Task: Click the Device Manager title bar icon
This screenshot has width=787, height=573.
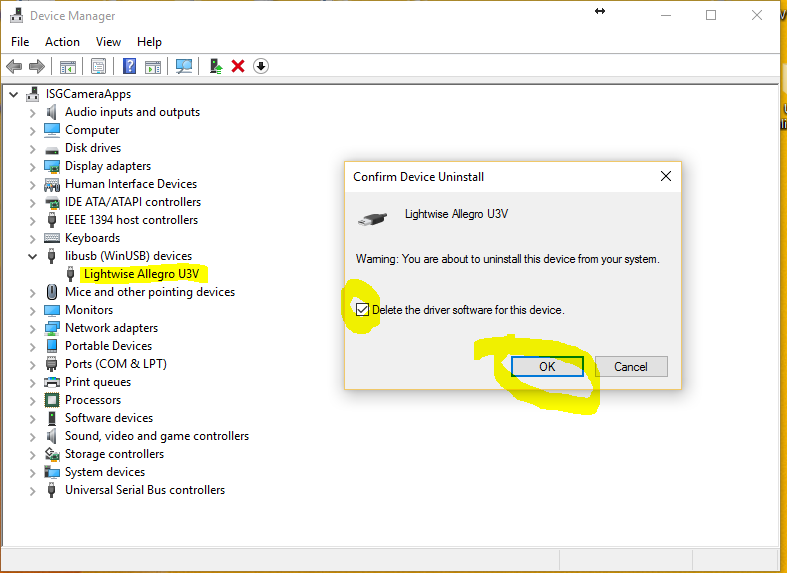Action: point(17,16)
